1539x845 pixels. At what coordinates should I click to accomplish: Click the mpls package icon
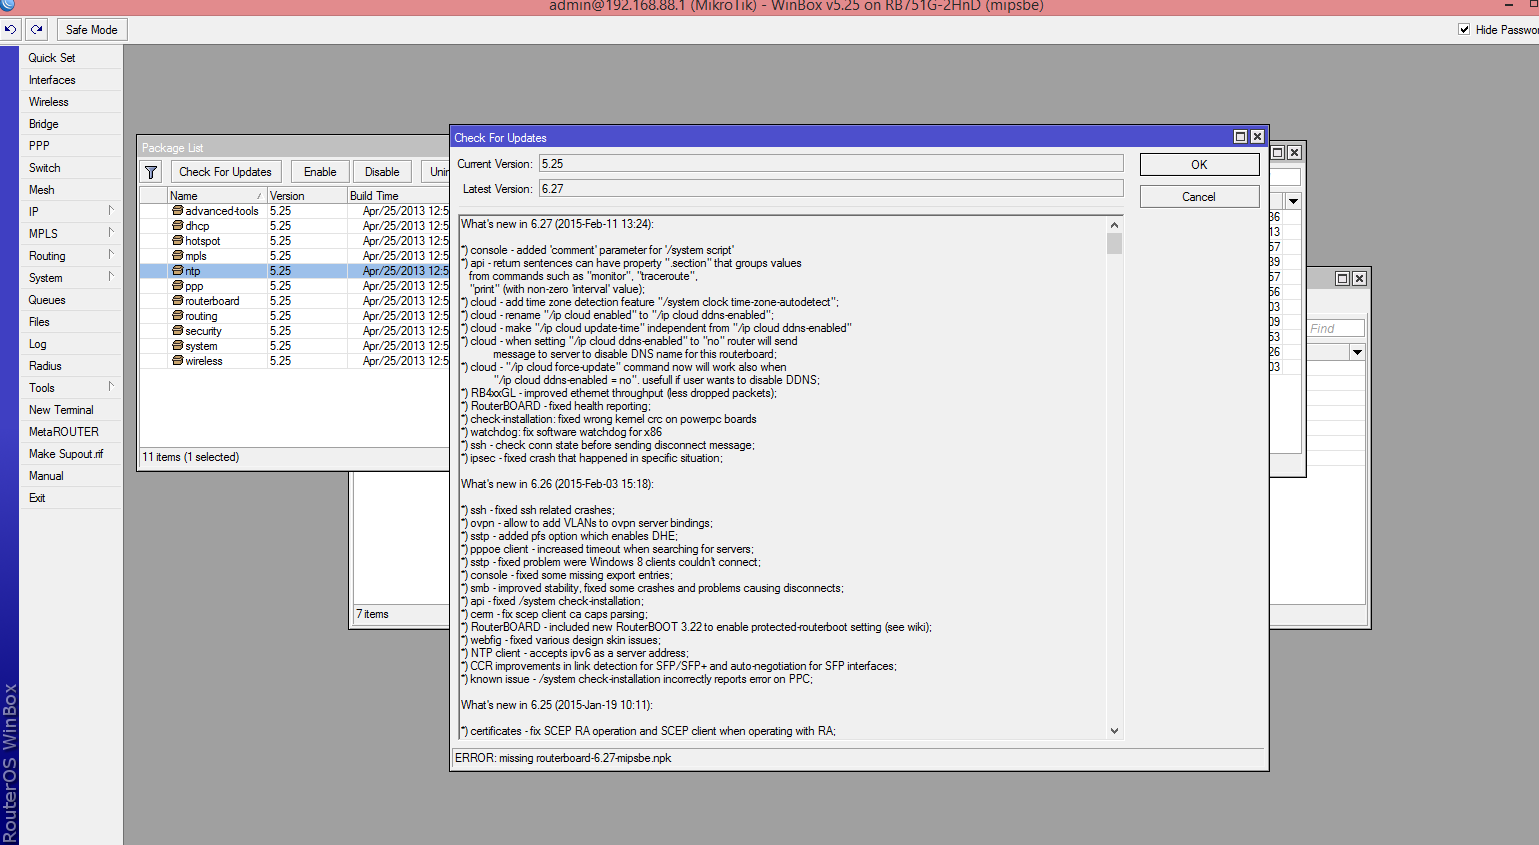[x=177, y=256]
